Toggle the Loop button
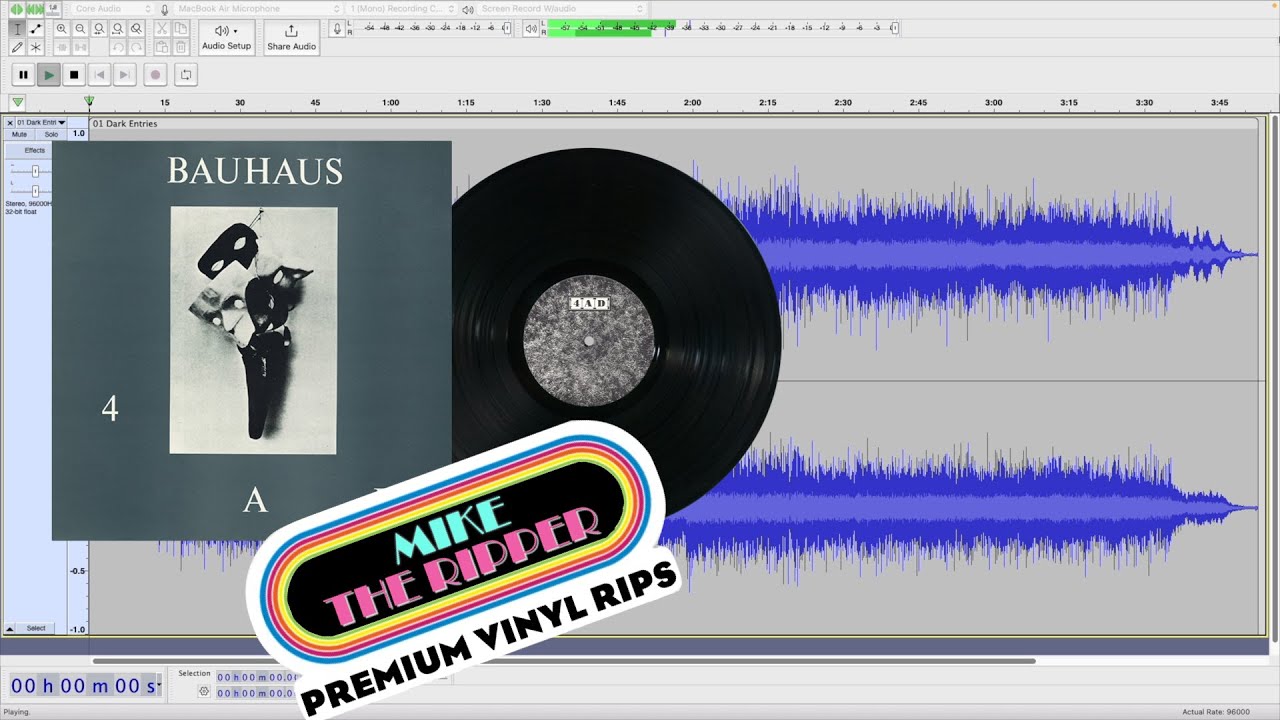This screenshot has height=720, width=1280. [x=186, y=75]
